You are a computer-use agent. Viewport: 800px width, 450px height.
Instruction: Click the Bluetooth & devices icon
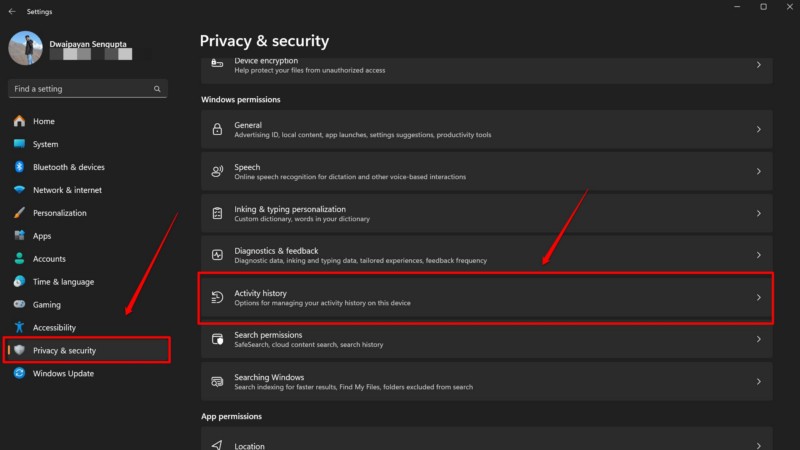(x=19, y=167)
